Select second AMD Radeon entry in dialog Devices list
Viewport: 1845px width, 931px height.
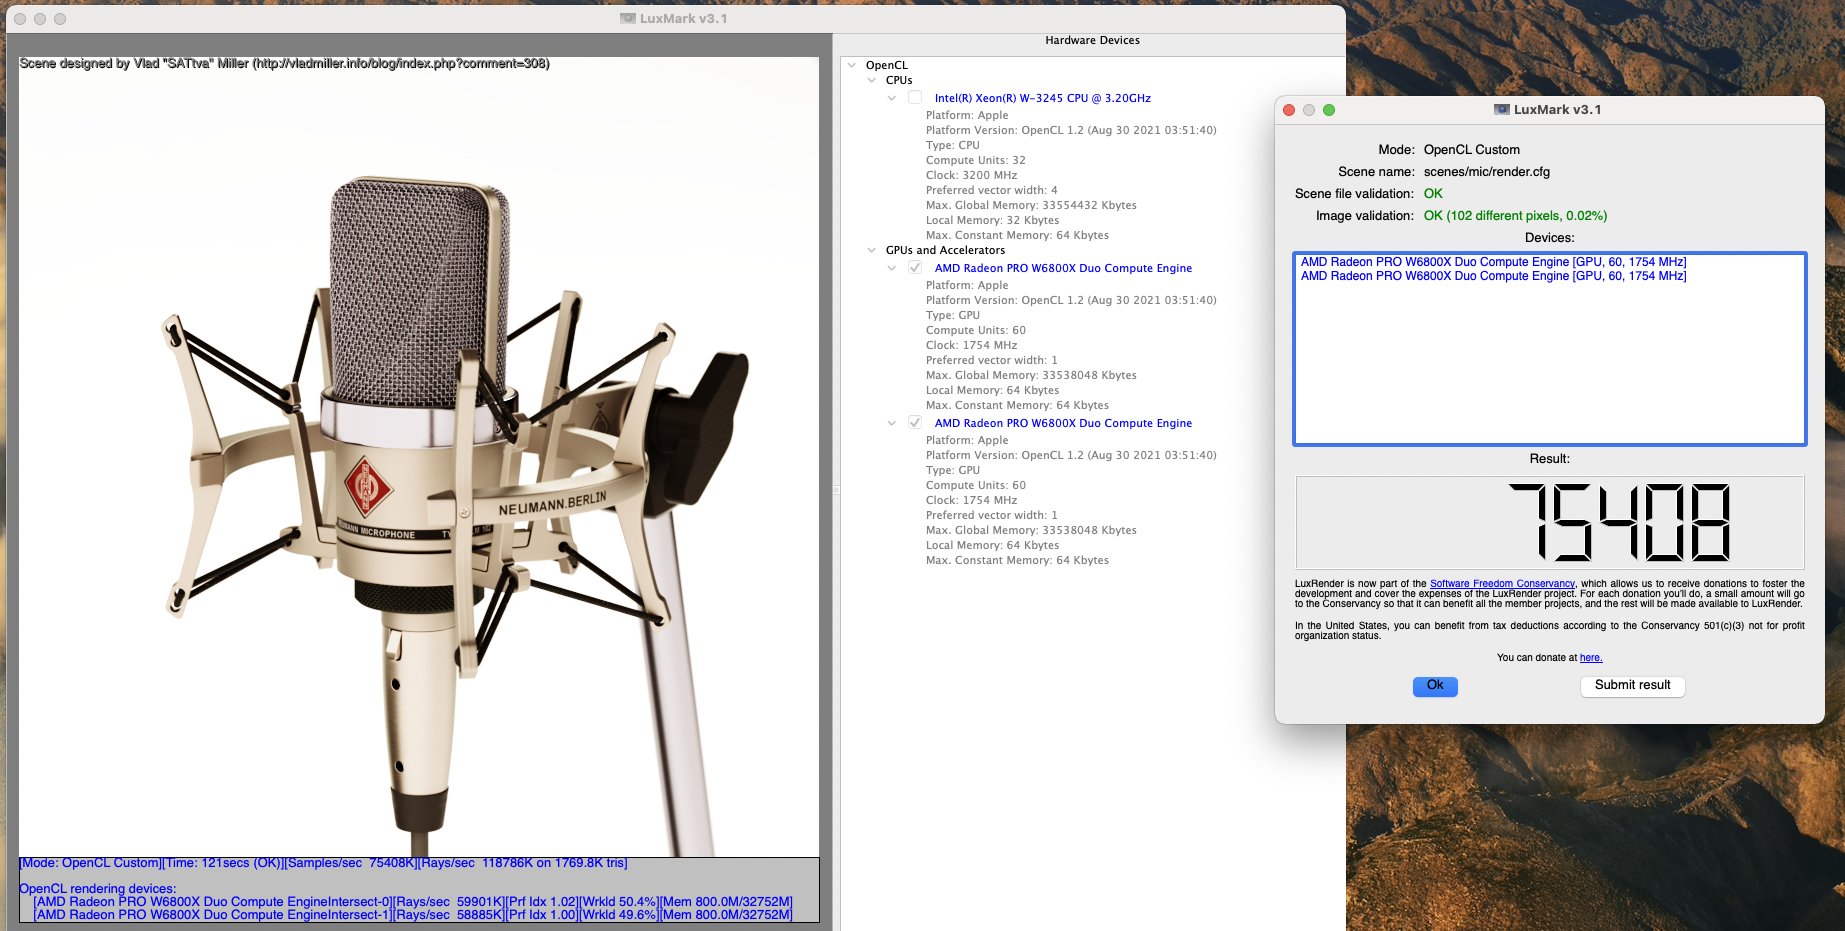[1493, 276]
